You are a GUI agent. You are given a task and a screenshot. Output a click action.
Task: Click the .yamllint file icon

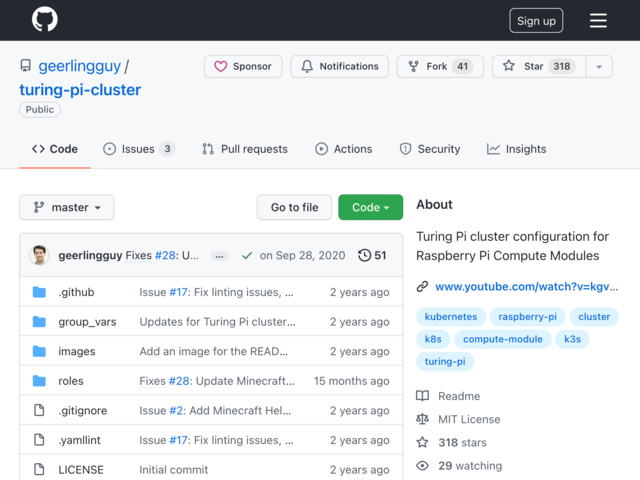pyautogui.click(x=39, y=440)
